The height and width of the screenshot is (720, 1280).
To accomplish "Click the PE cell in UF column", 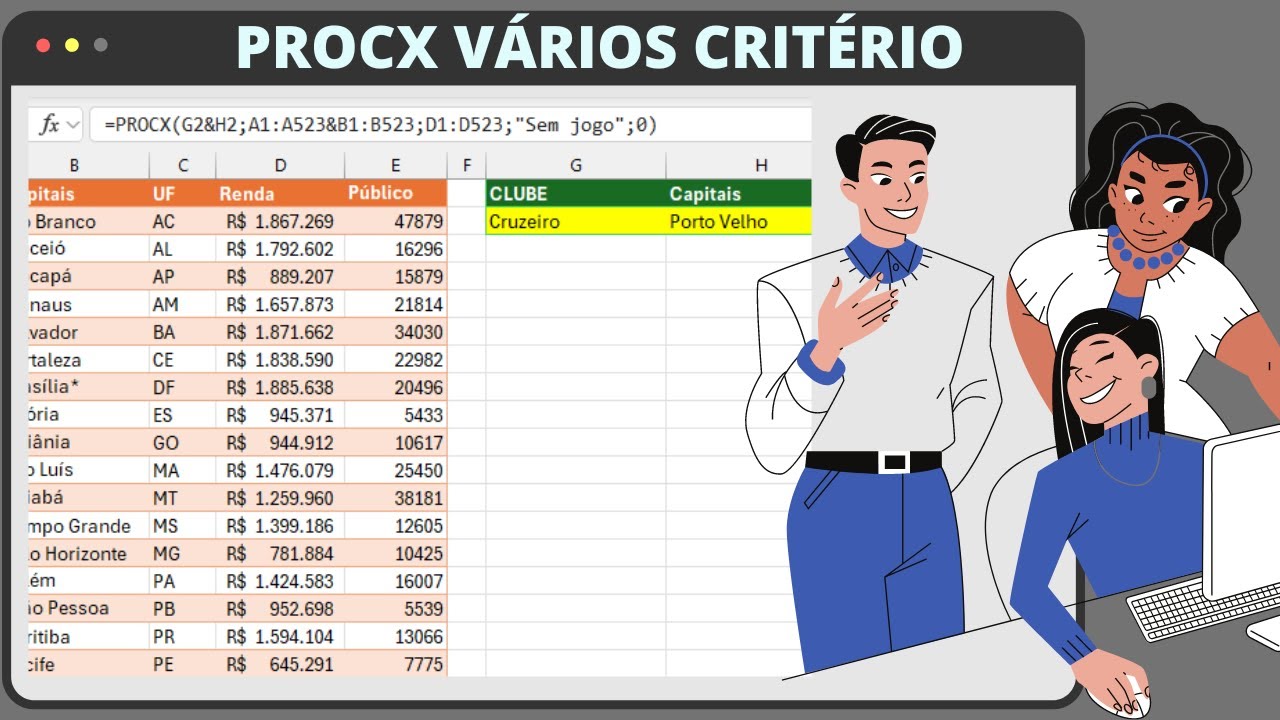I will [182, 664].
